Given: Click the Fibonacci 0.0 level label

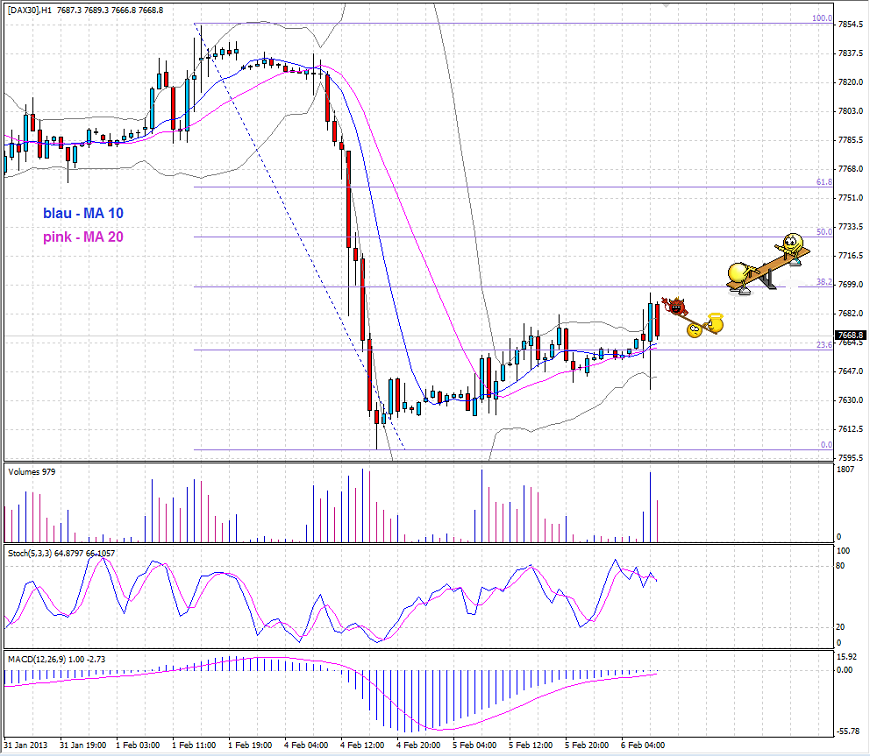Looking at the screenshot, I should tap(825, 444).
